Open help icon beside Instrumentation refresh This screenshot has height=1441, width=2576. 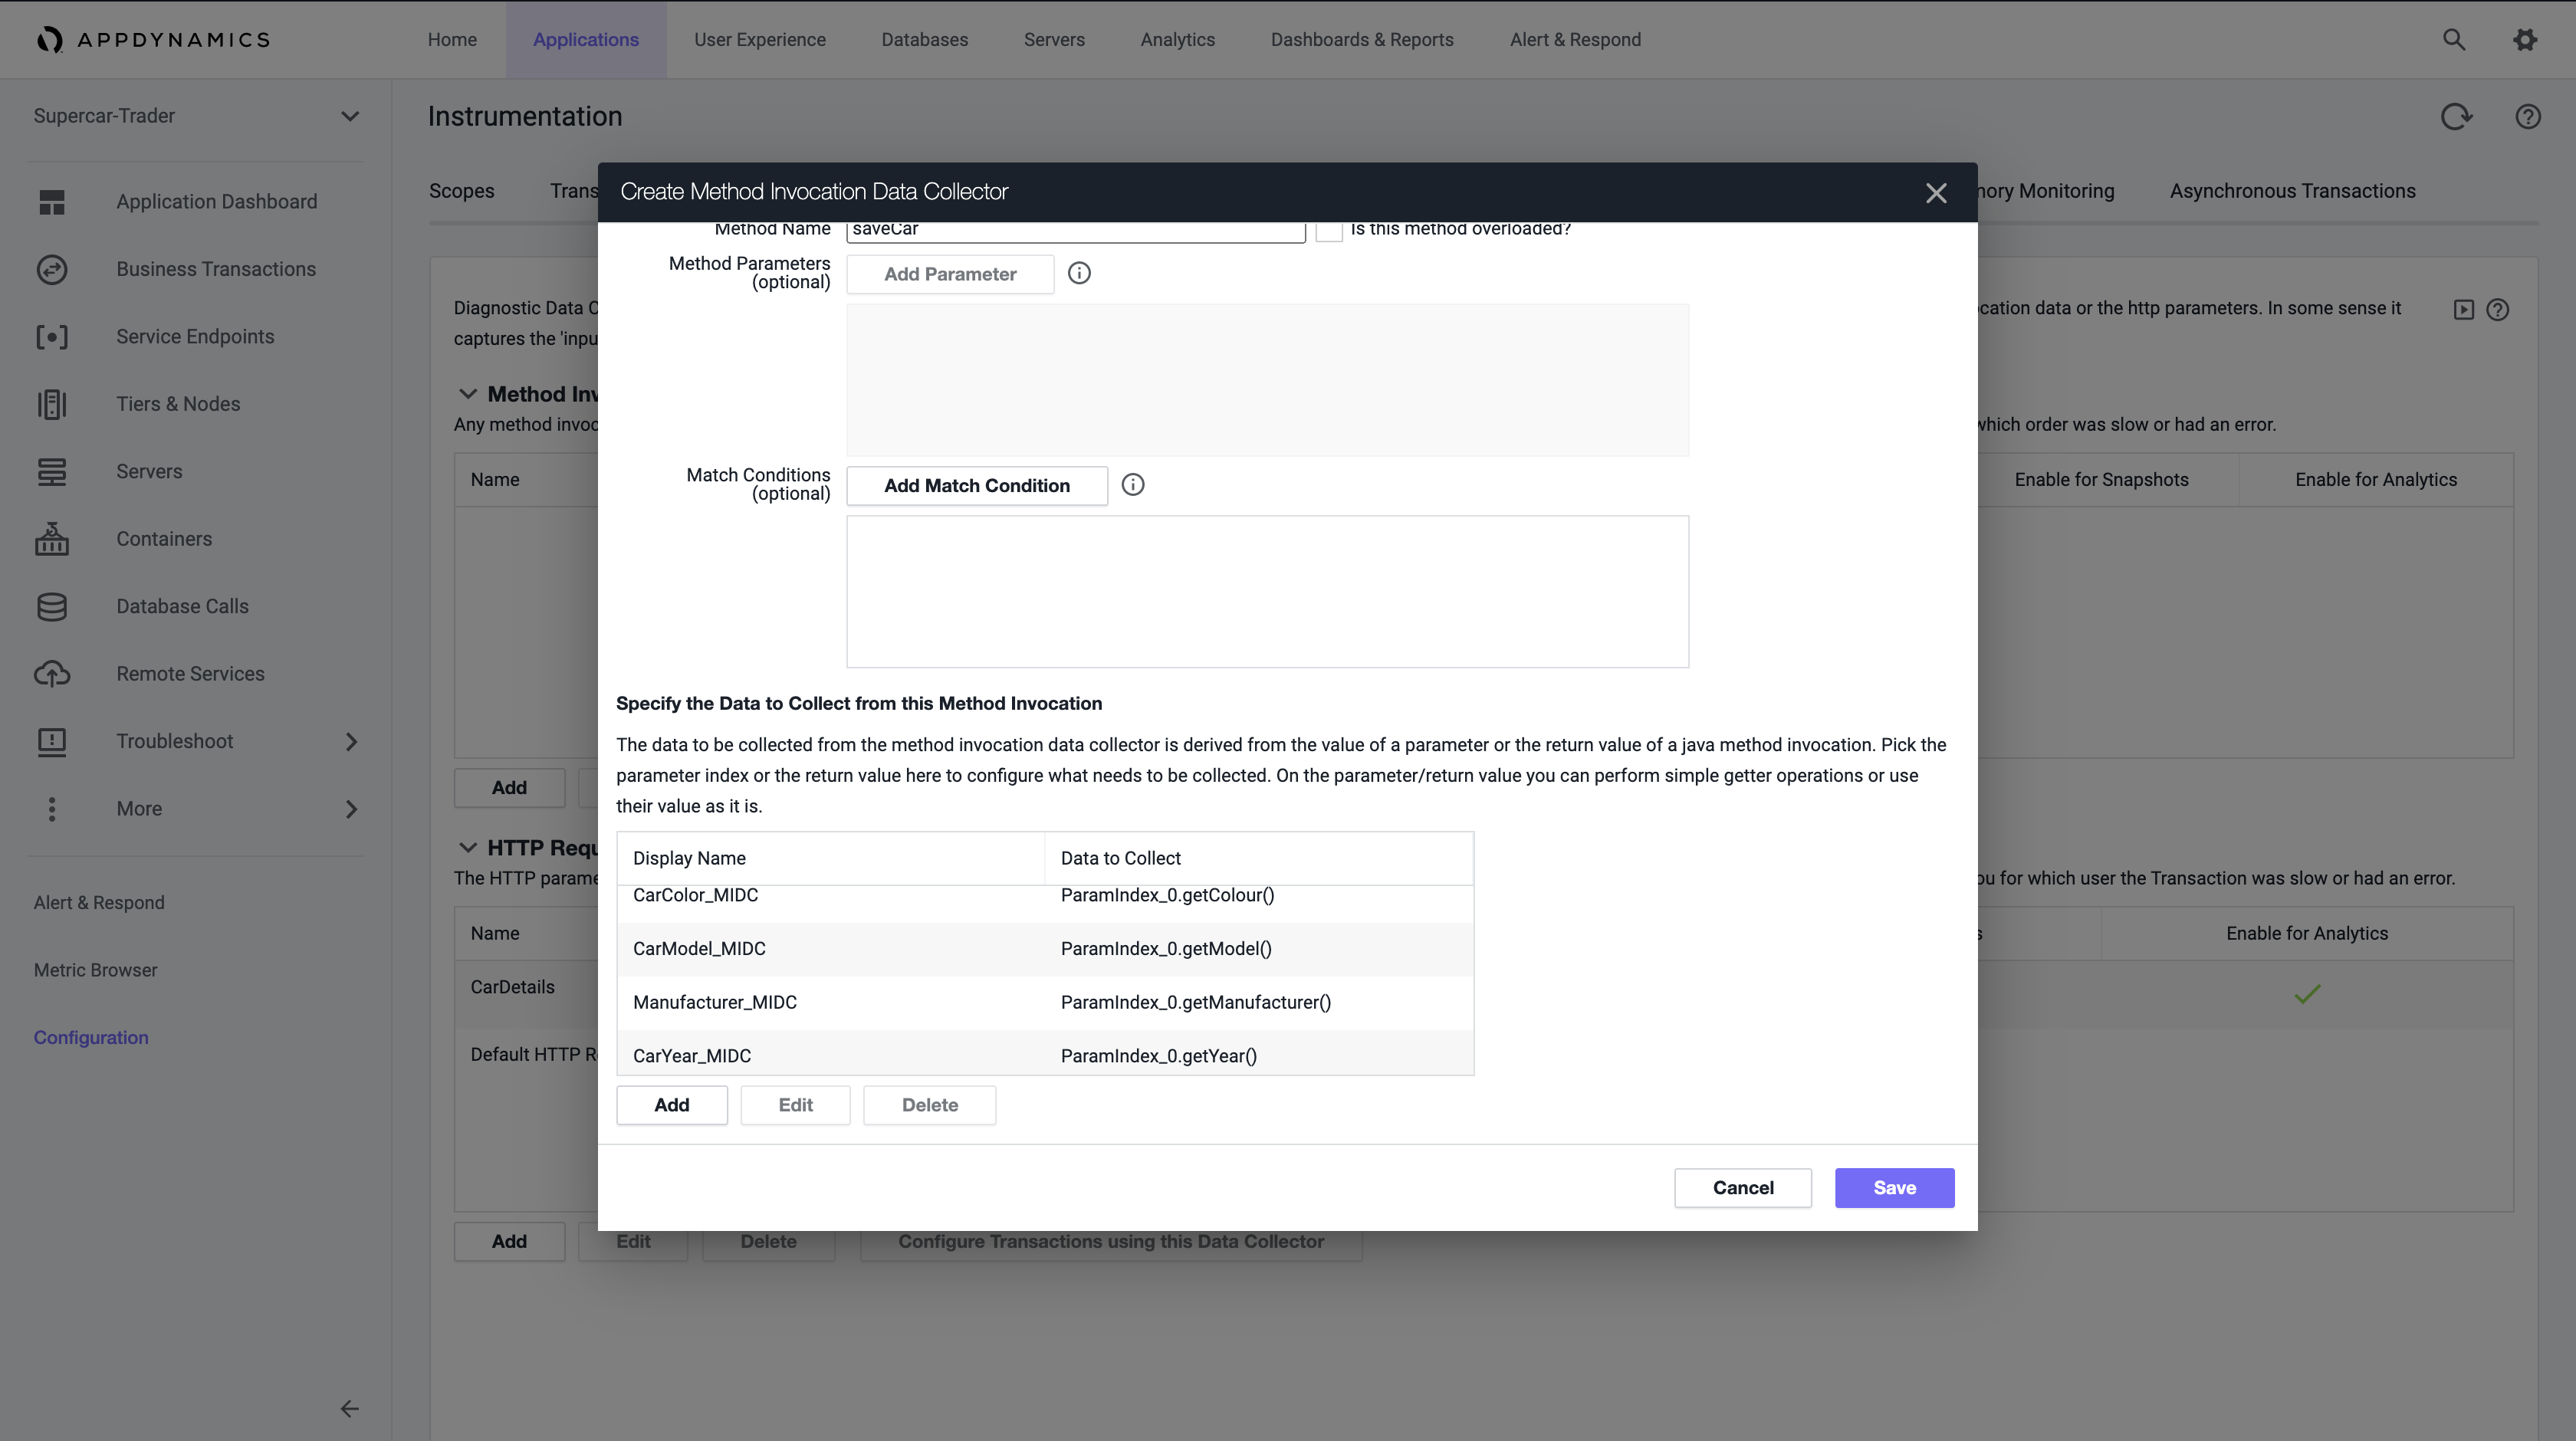point(2528,117)
